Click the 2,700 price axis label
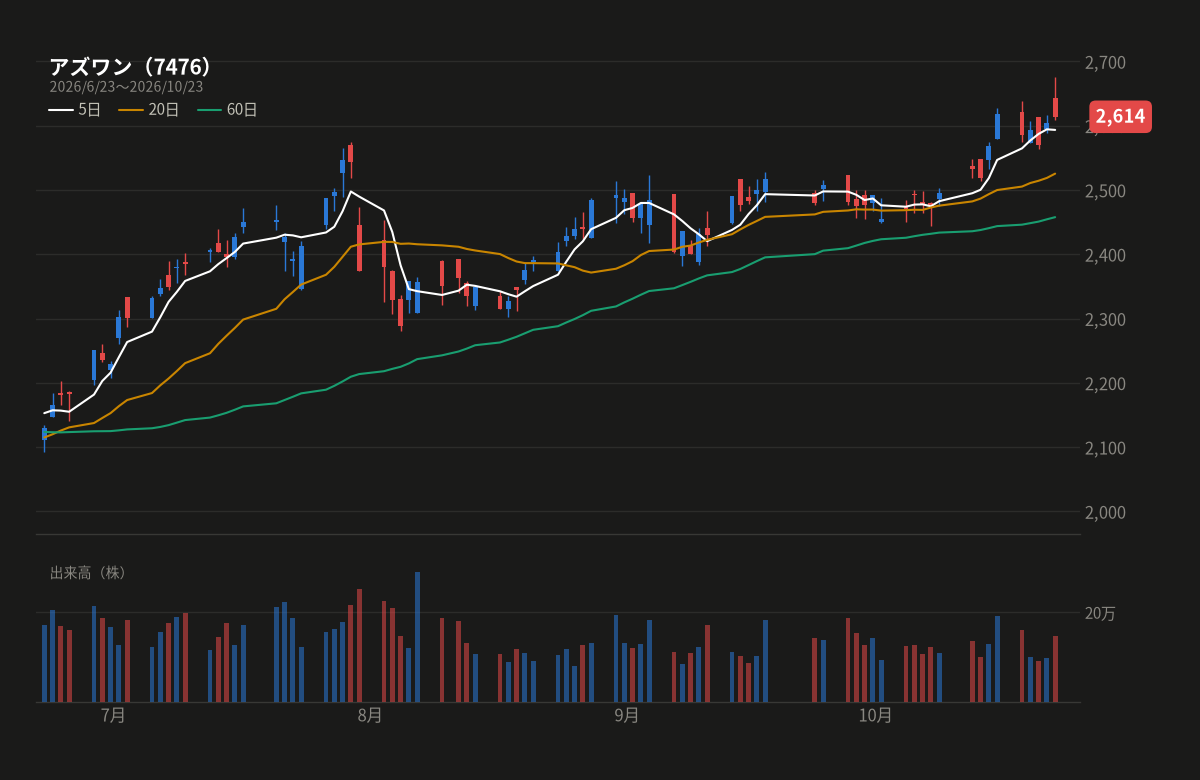This screenshot has height=780, width=1200. [1105, 63]
